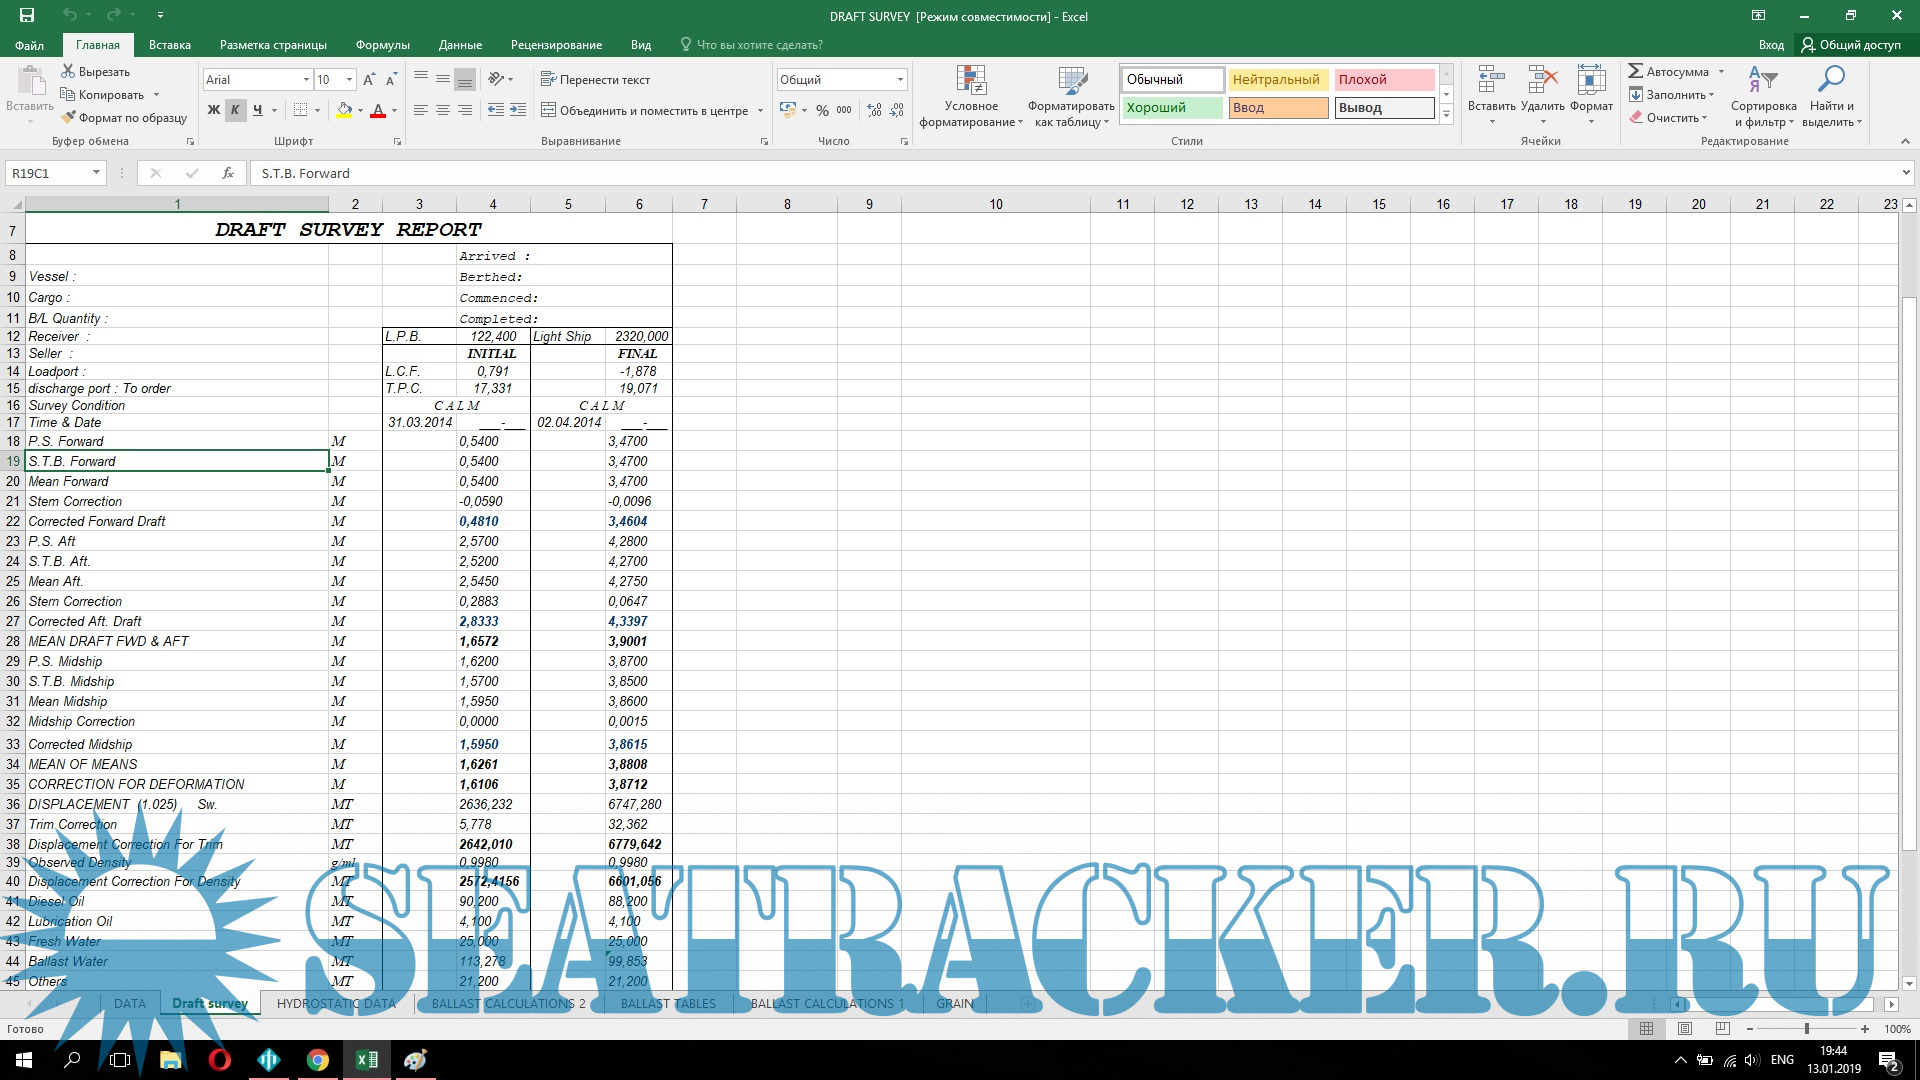1920x1080 pixels.
Task: Switch to the Формулы ribbon tab
Action: pyautogui.click(x=382, y=45)
